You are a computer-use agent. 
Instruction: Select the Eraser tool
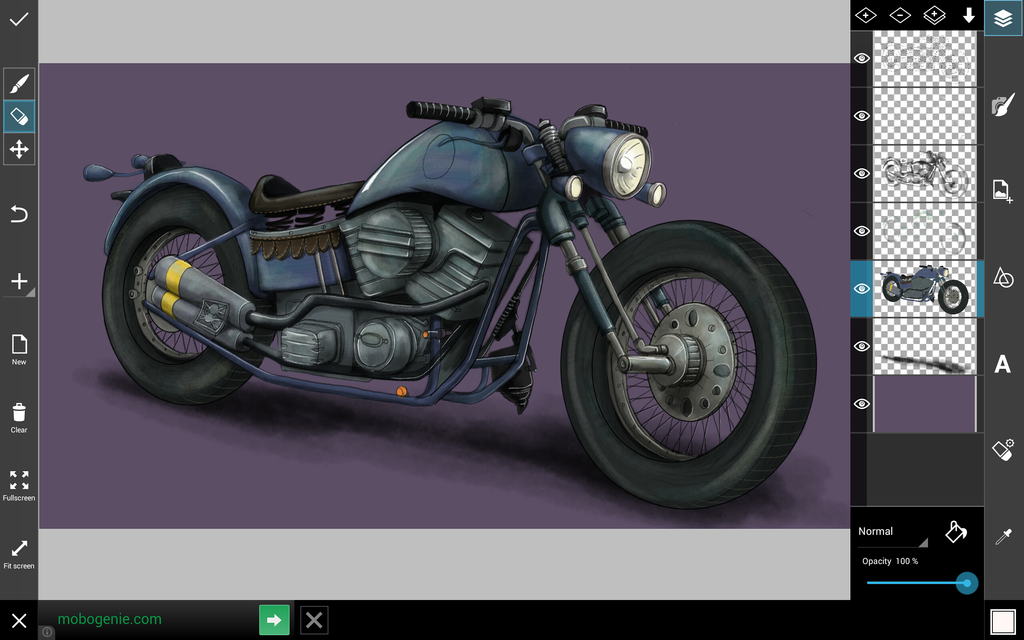coord(19,117)
